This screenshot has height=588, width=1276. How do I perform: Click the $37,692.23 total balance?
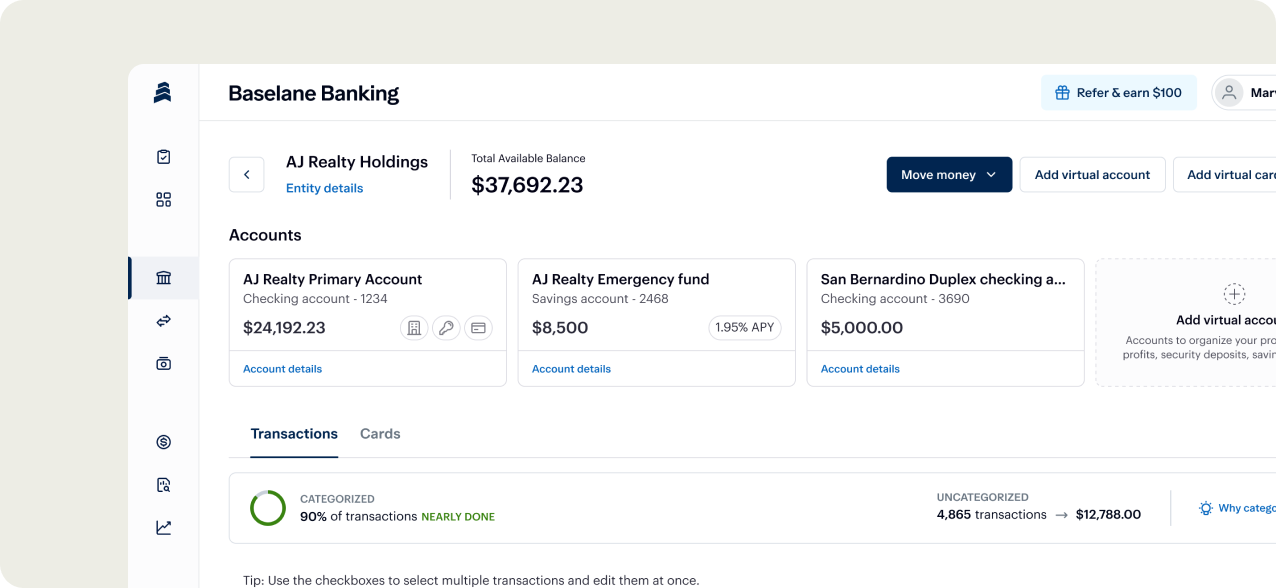coord(527,185)
